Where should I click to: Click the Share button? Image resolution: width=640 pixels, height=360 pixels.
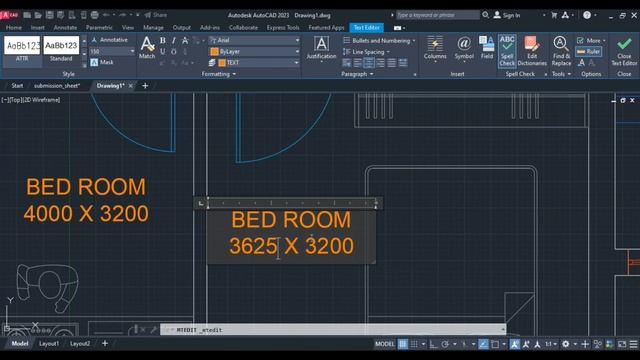point(156,15)
